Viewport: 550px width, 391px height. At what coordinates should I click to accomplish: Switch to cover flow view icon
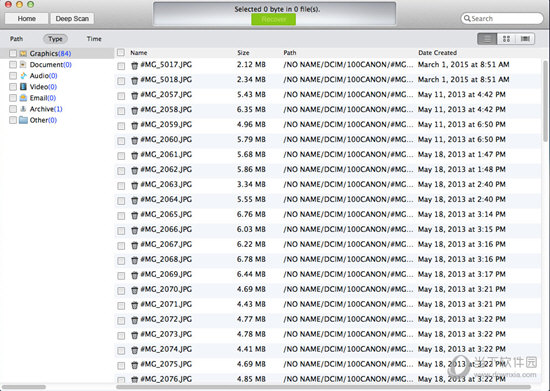pos(525,39)
